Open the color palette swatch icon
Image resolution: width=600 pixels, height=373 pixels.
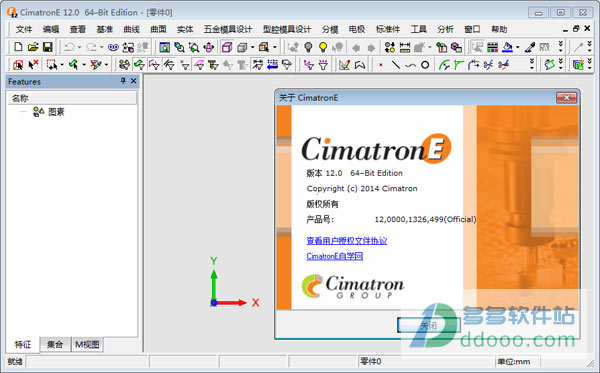492,47
